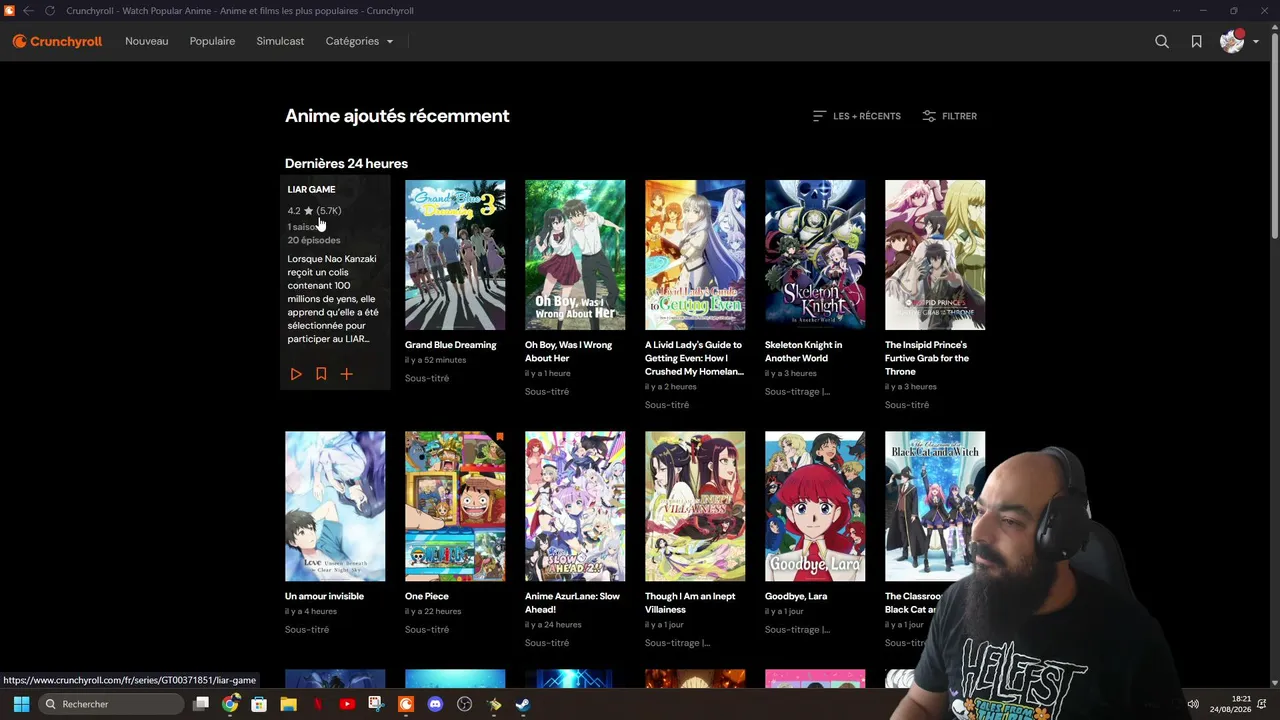Open Google Chrome from the taskbar
The width and height of the screenshot is (1280, 720).
[230, 704]
